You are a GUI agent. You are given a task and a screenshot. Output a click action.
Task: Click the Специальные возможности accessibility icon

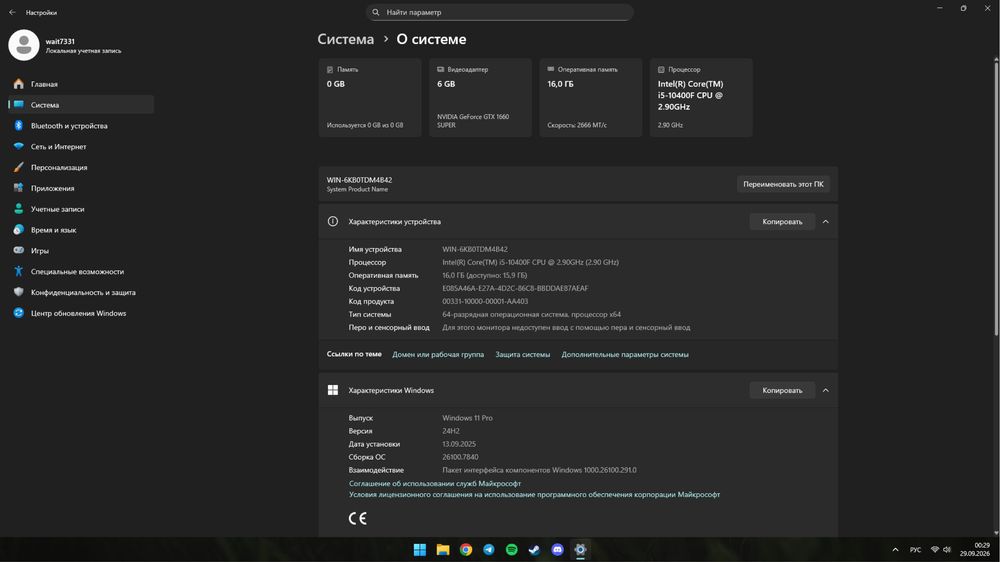coord(18,271)
